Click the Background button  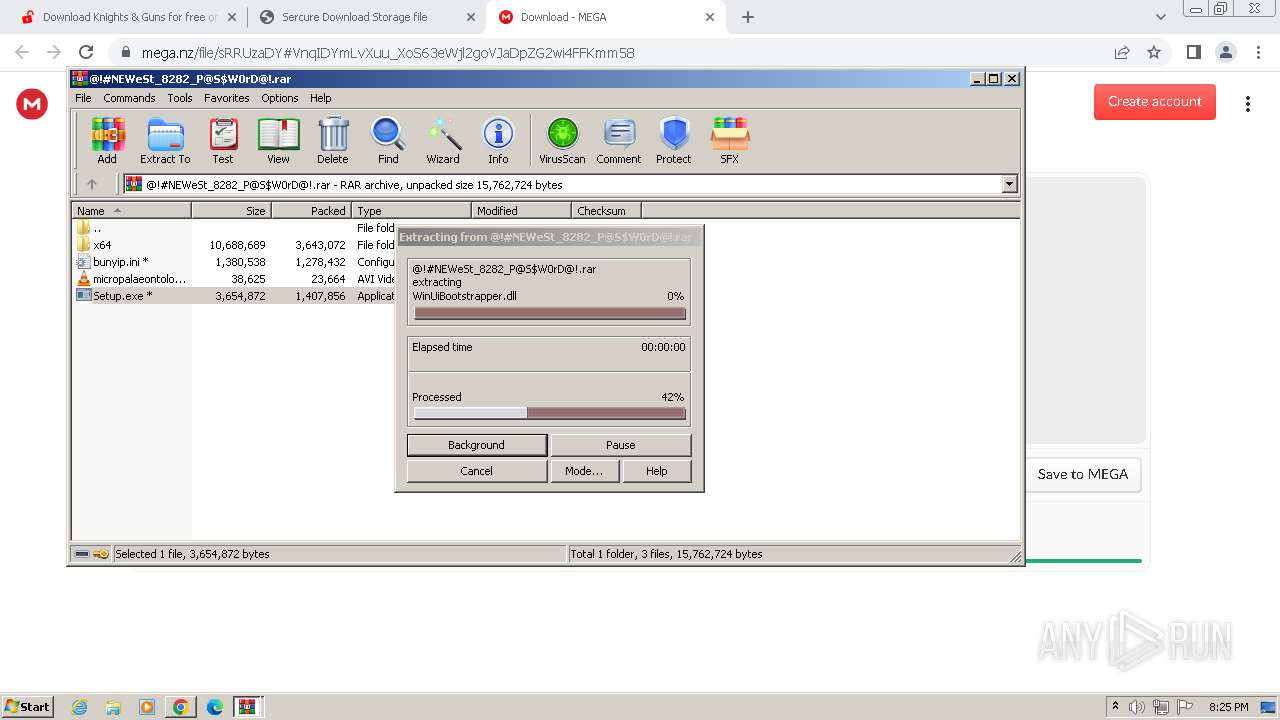click(x=476, y=445)
